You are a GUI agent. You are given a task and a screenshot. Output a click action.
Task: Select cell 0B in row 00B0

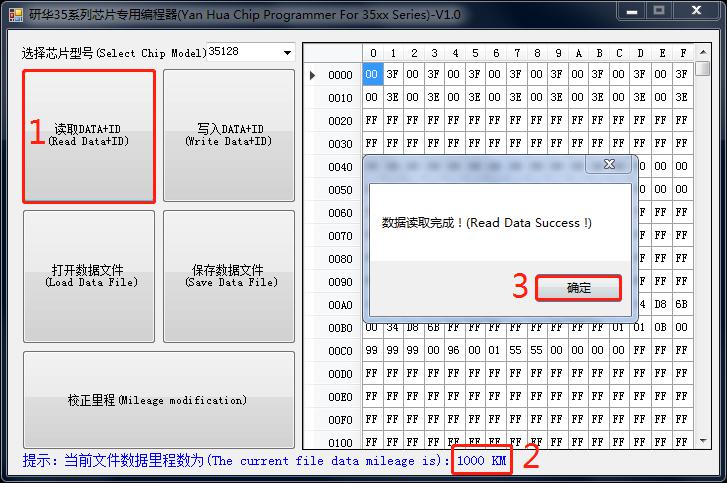(x=660, y=327)
